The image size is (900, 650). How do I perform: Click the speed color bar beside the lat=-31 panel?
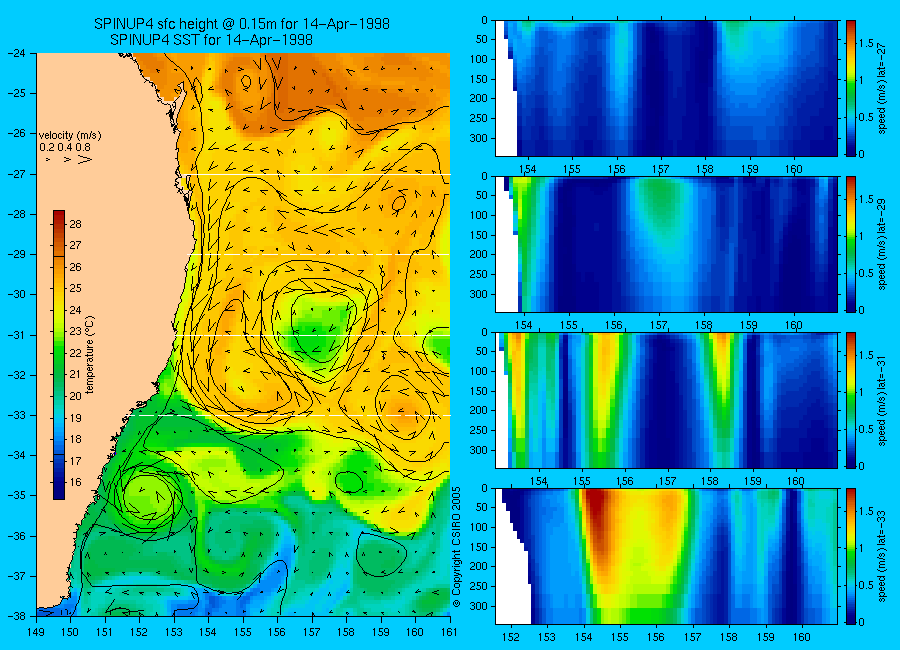click(x=850, y=400)
